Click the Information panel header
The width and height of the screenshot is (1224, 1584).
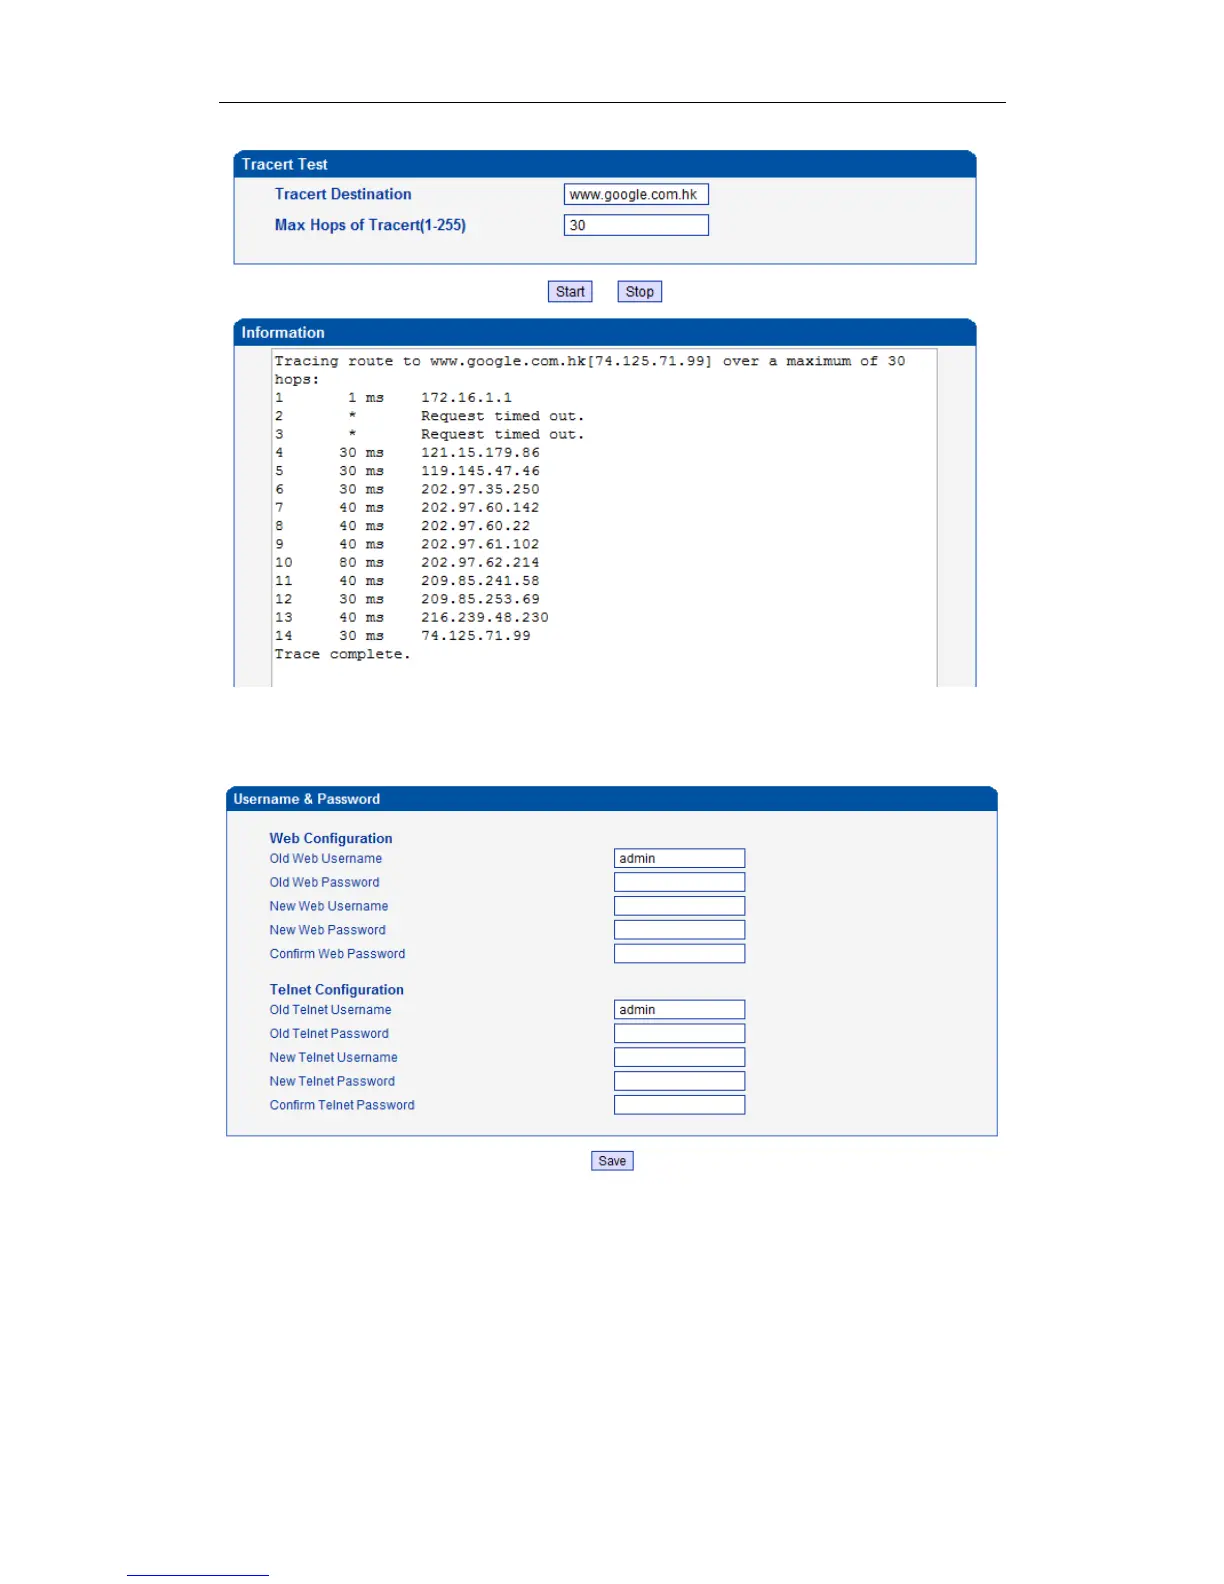click(x=605, y=332)
